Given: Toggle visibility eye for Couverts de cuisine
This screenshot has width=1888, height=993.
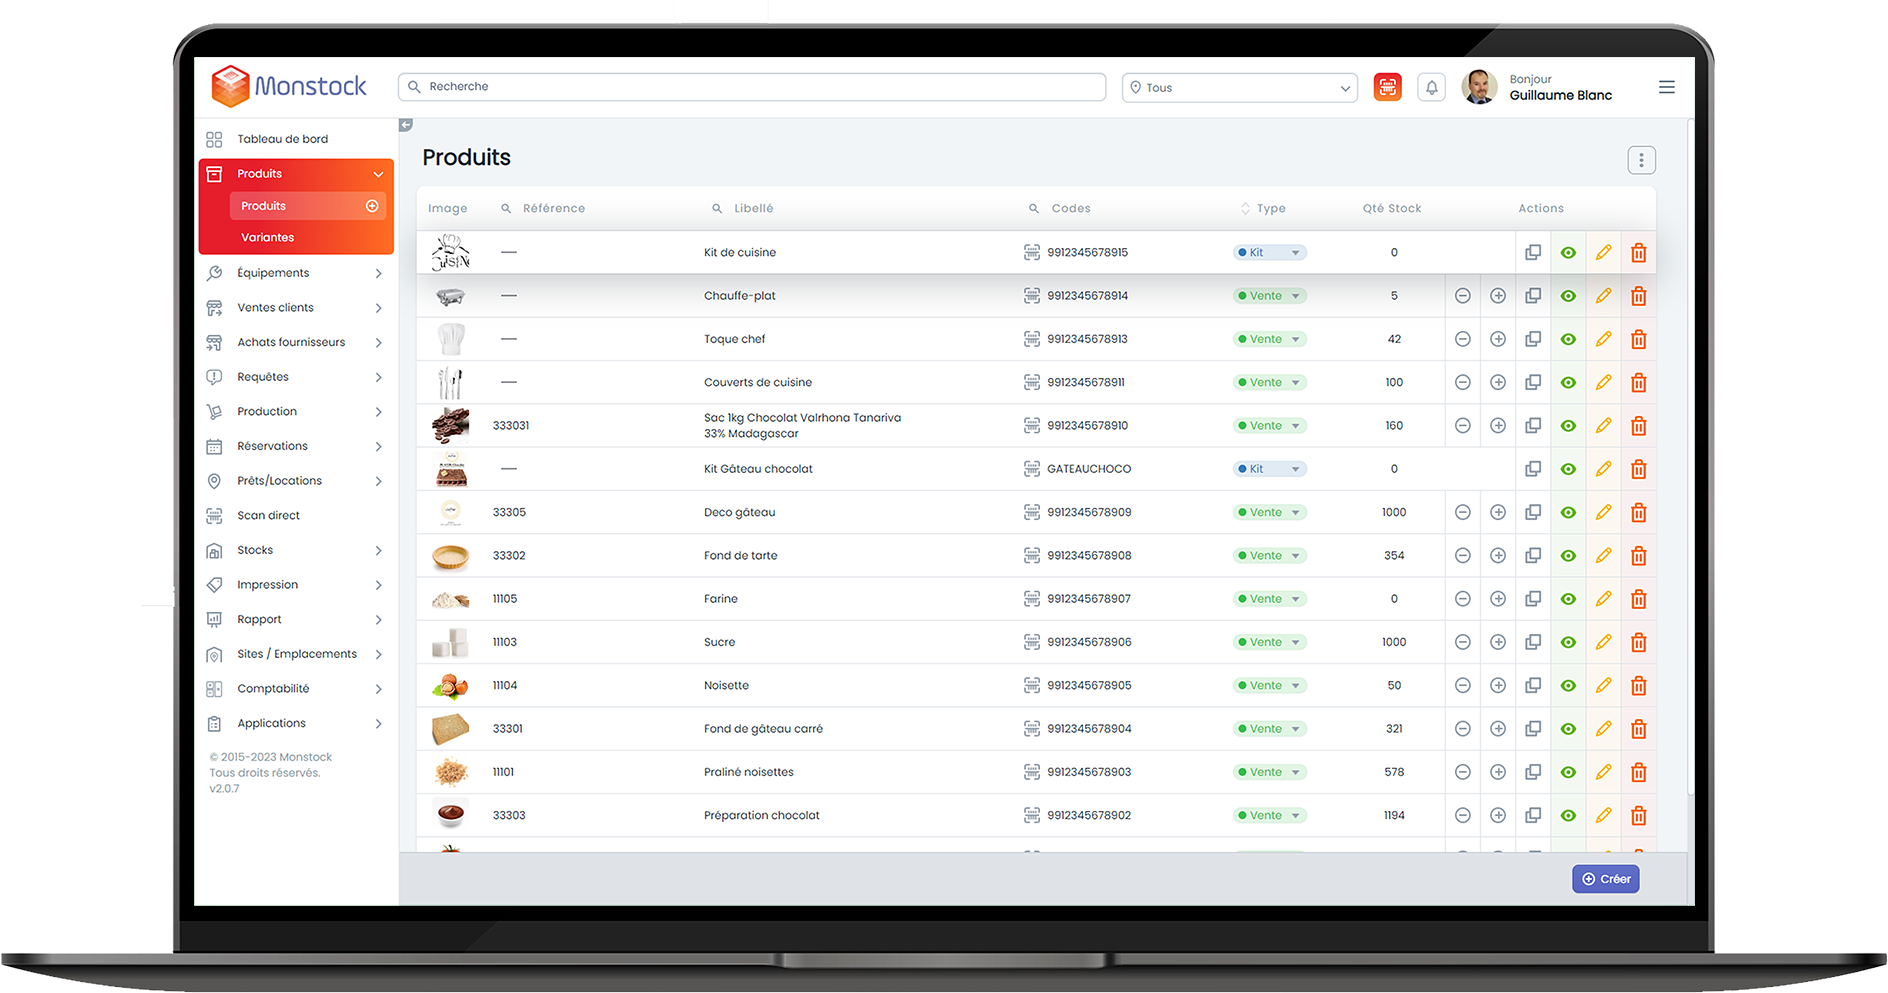Looking at the screenshot, I should click(x=1568, y=382).
